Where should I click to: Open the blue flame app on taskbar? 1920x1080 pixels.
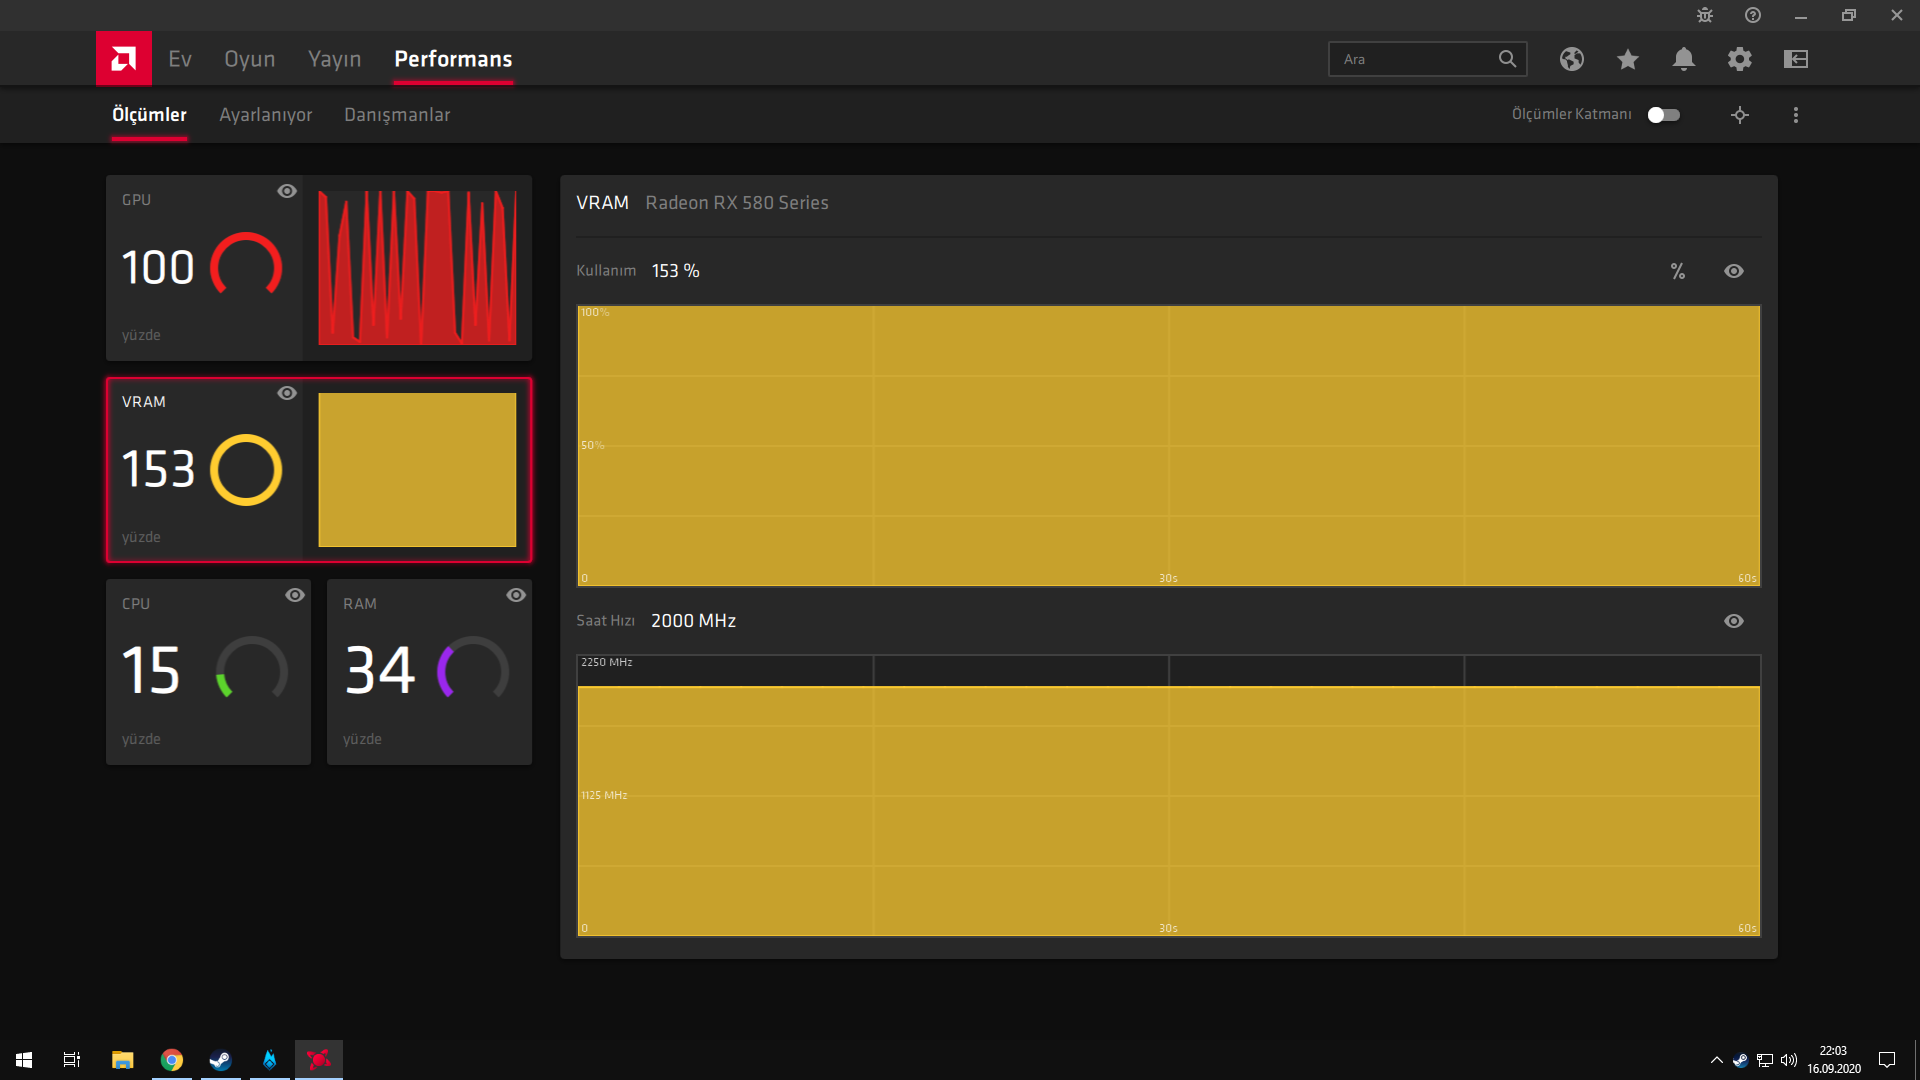[x=269, y=1060]
